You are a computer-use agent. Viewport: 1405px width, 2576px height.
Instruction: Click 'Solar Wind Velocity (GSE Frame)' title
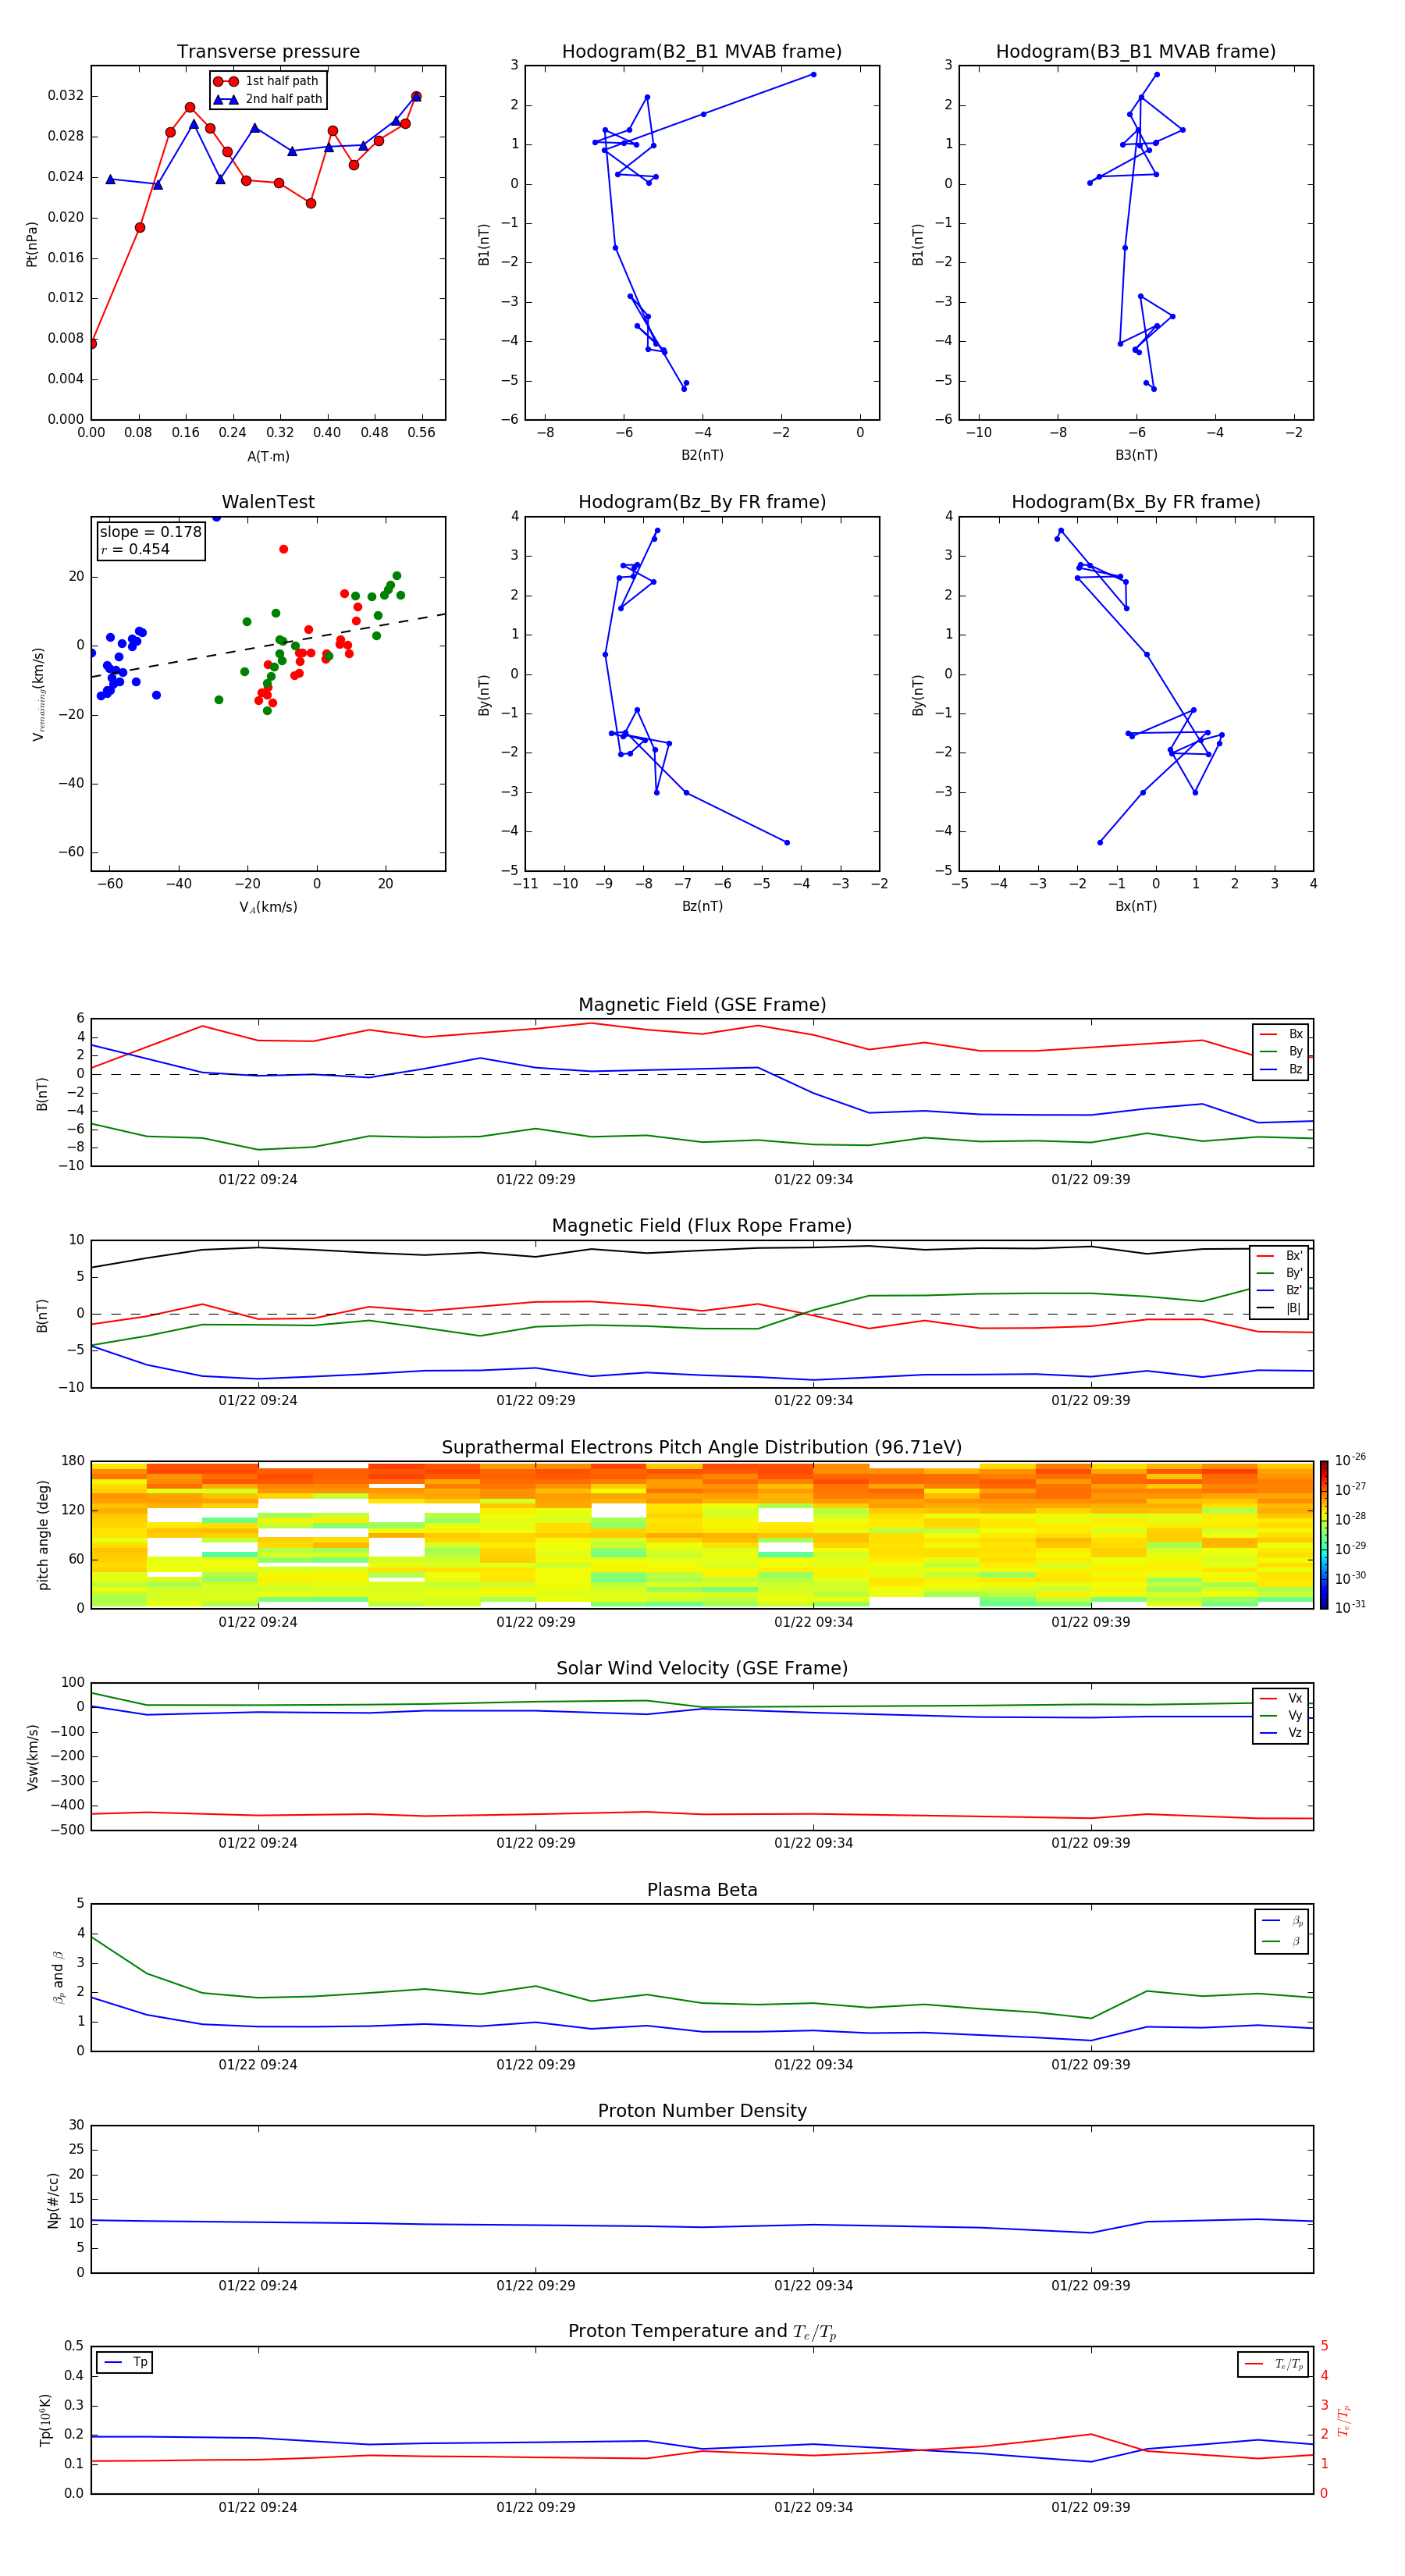tap(702, 1668)
